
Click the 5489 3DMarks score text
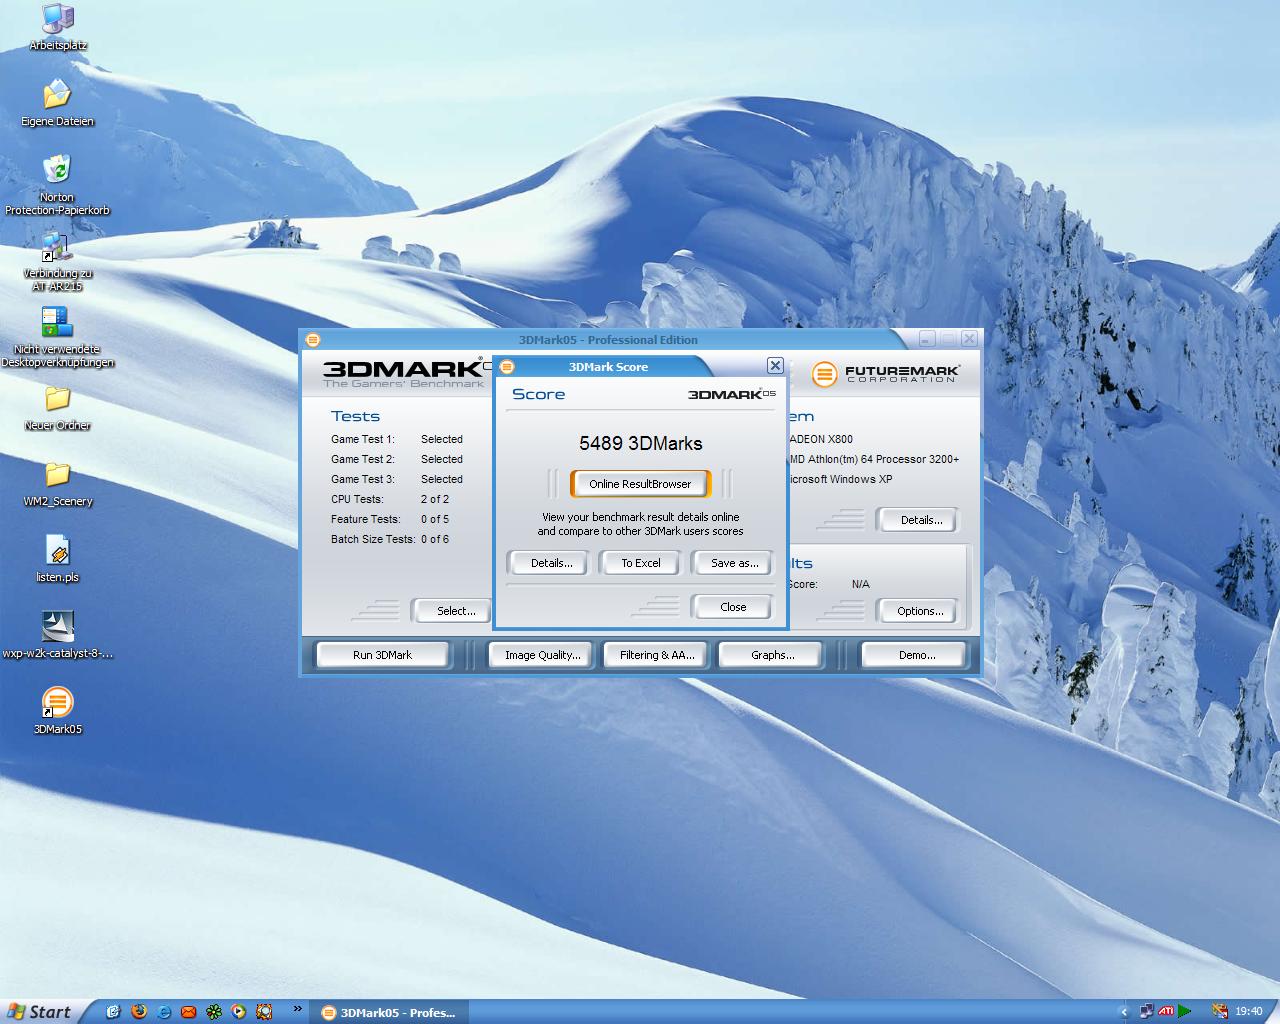coord(641,443)
